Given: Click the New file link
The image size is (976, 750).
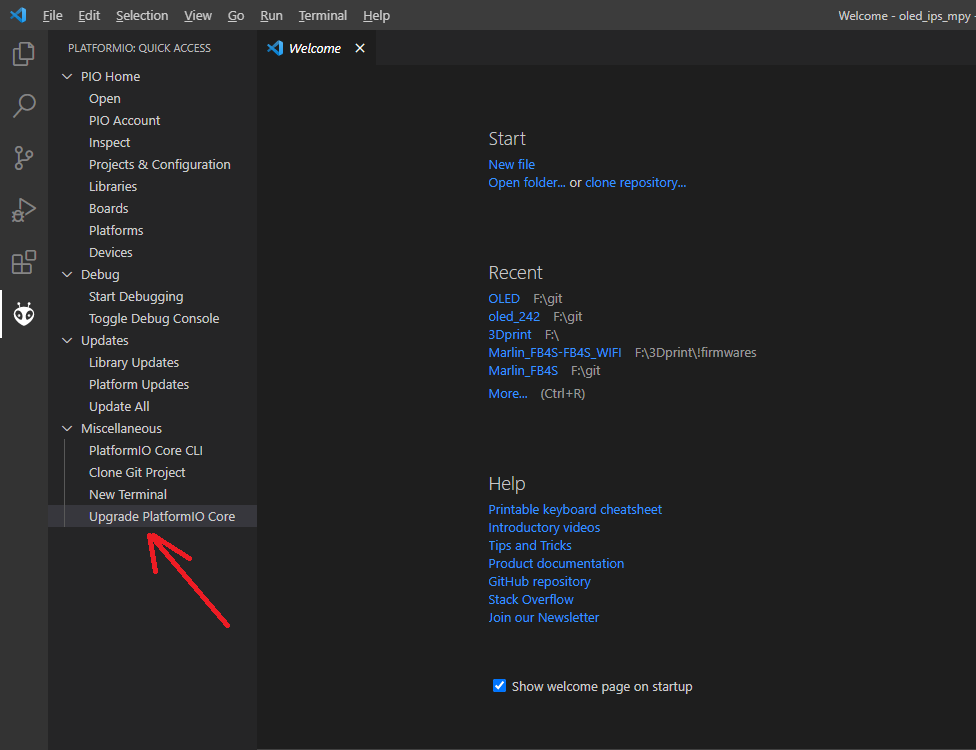Looking at the screenshot, I should point(512,164).
